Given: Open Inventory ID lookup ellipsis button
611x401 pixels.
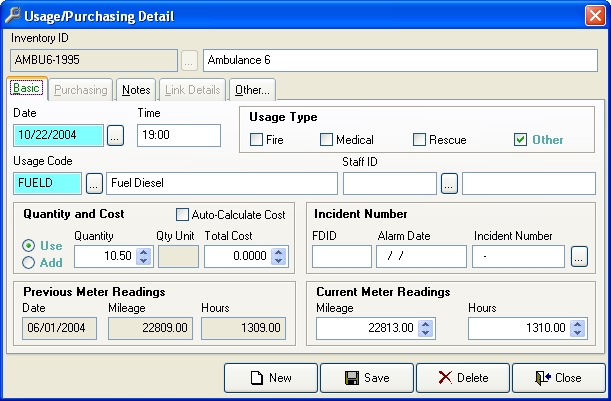Looking at the screenshot, I should pyautogui.click(x=189, y=61).
